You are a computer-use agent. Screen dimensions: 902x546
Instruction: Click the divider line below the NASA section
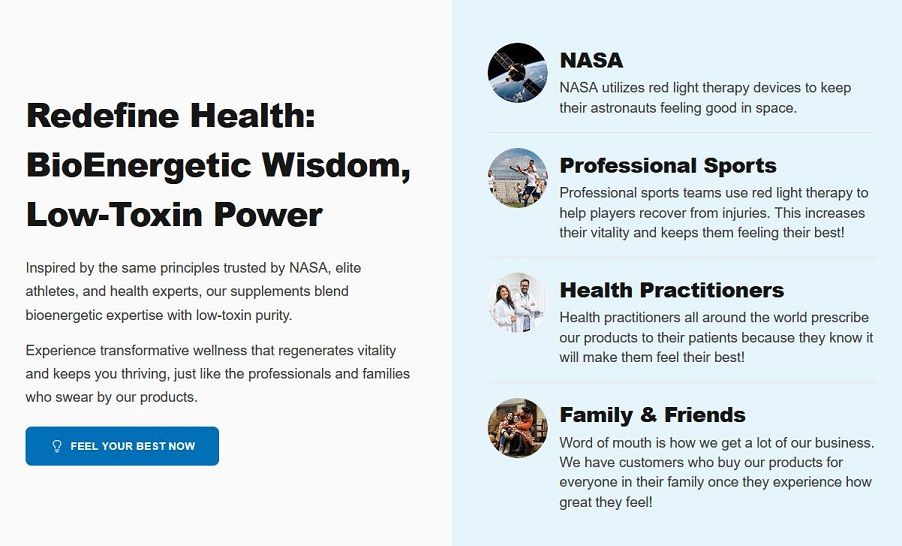tap(682, 132)
